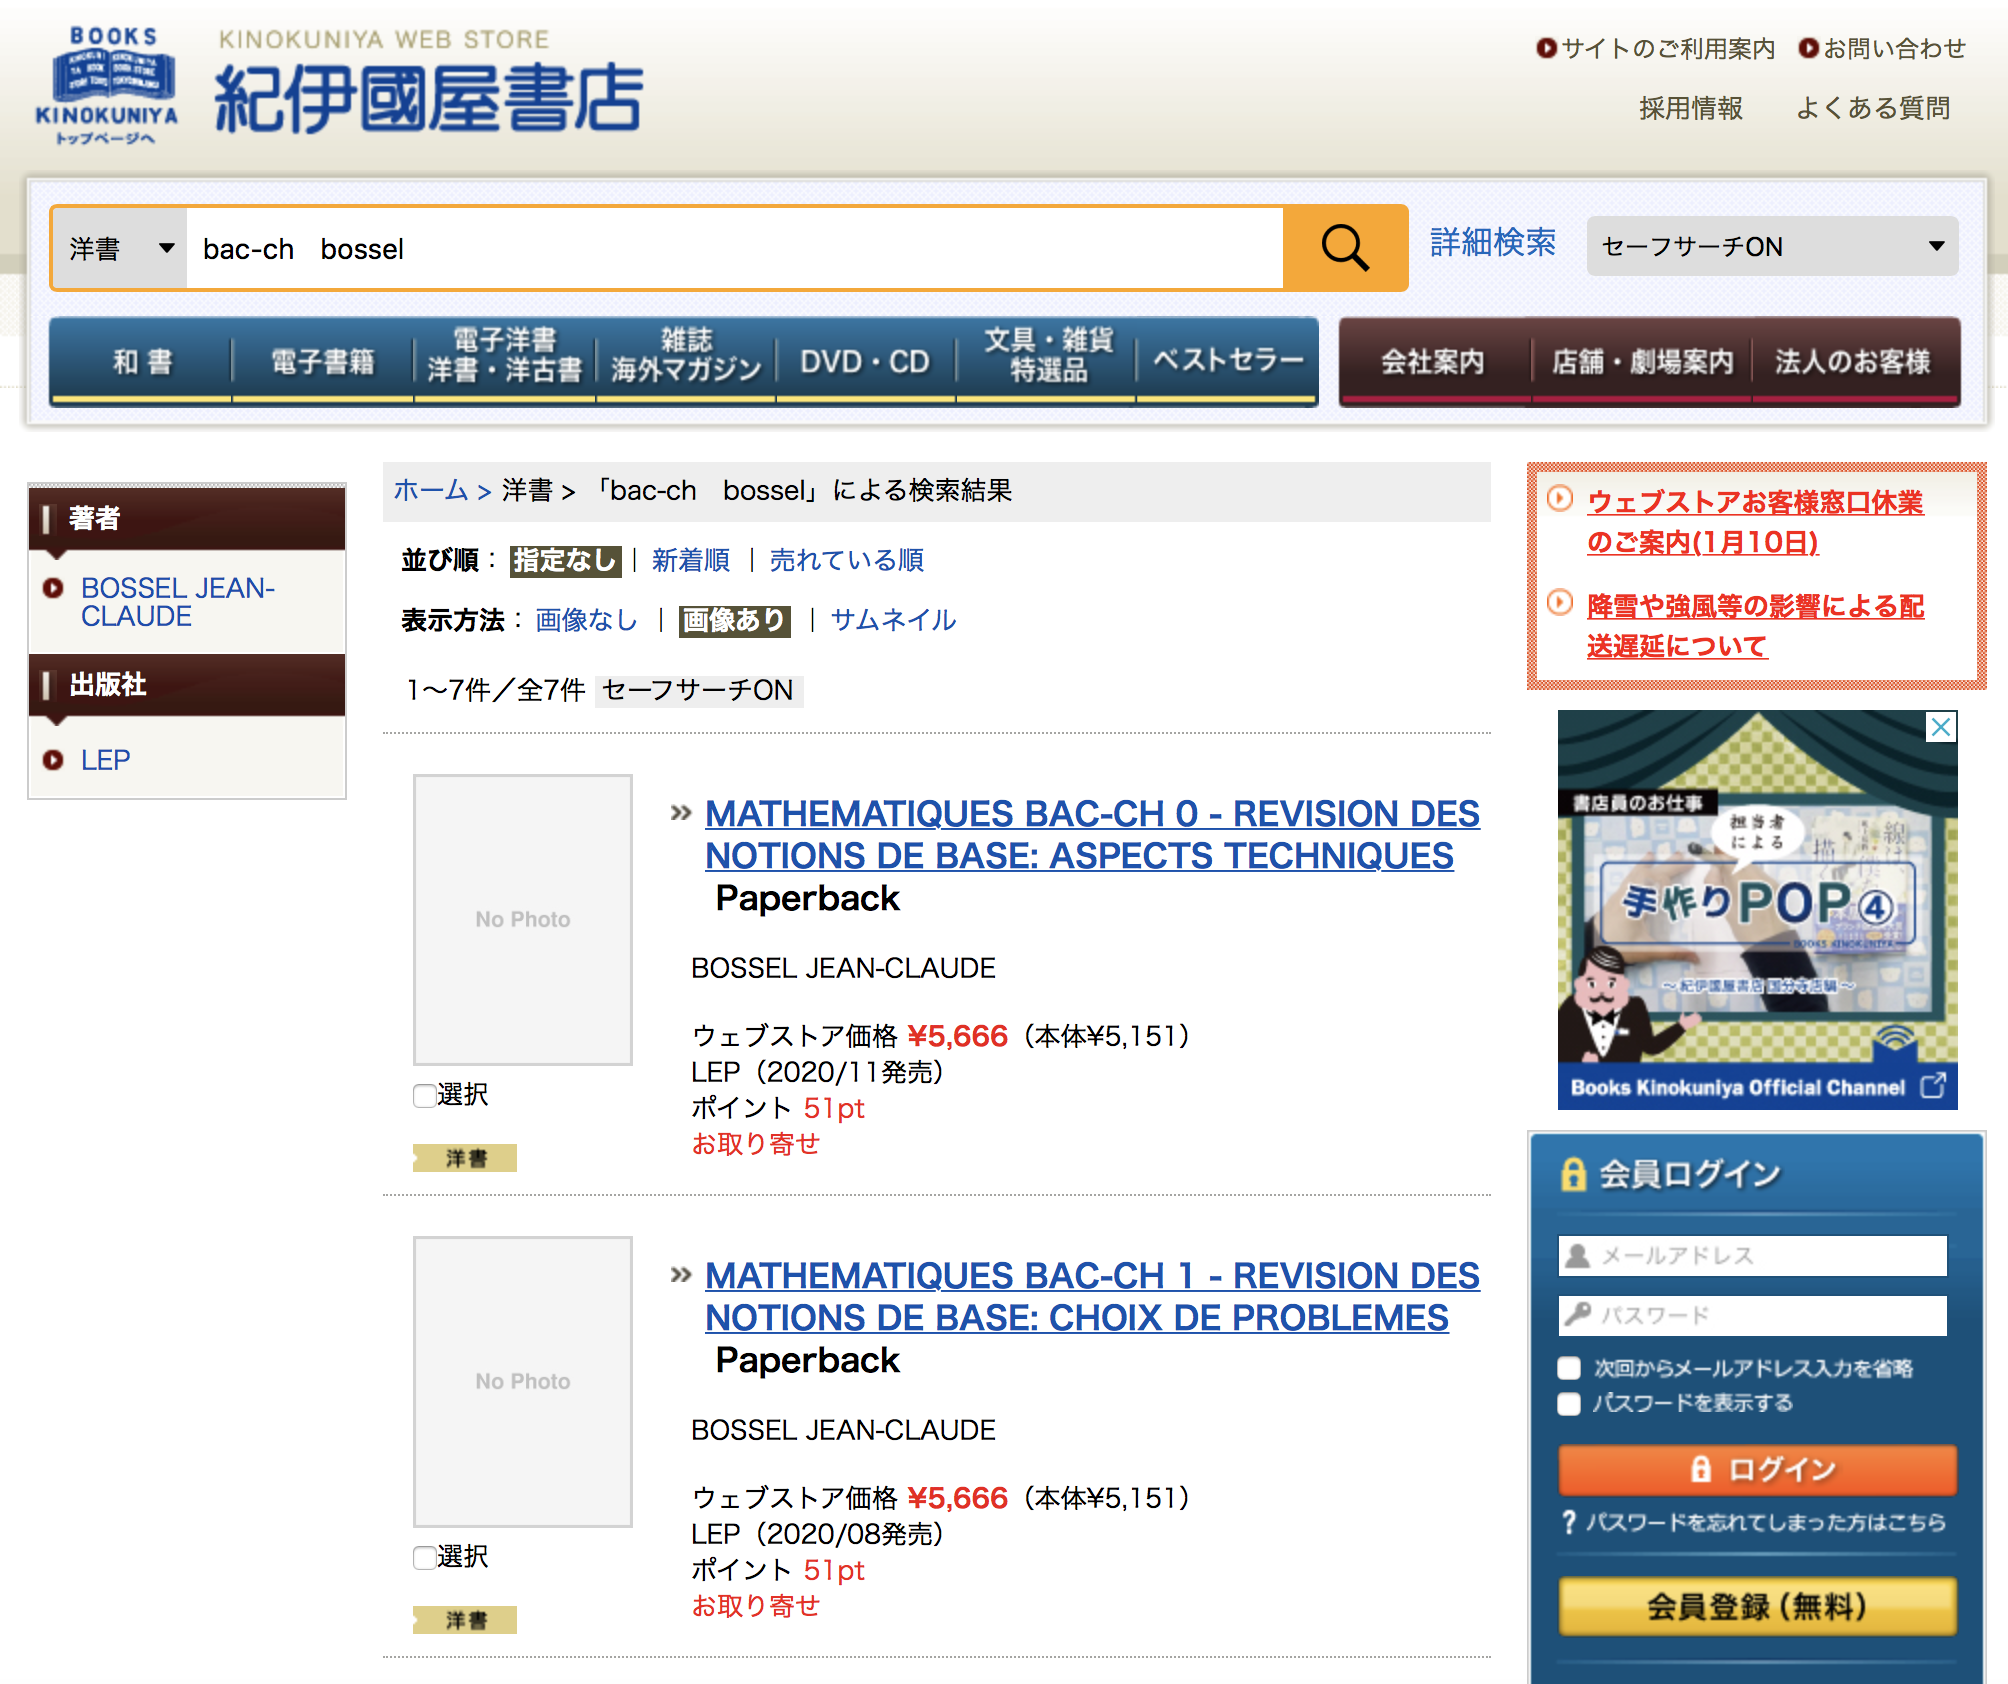Click the パスワード login field
This screenshot has height=1684, width=2008.
[1752, 1315]
